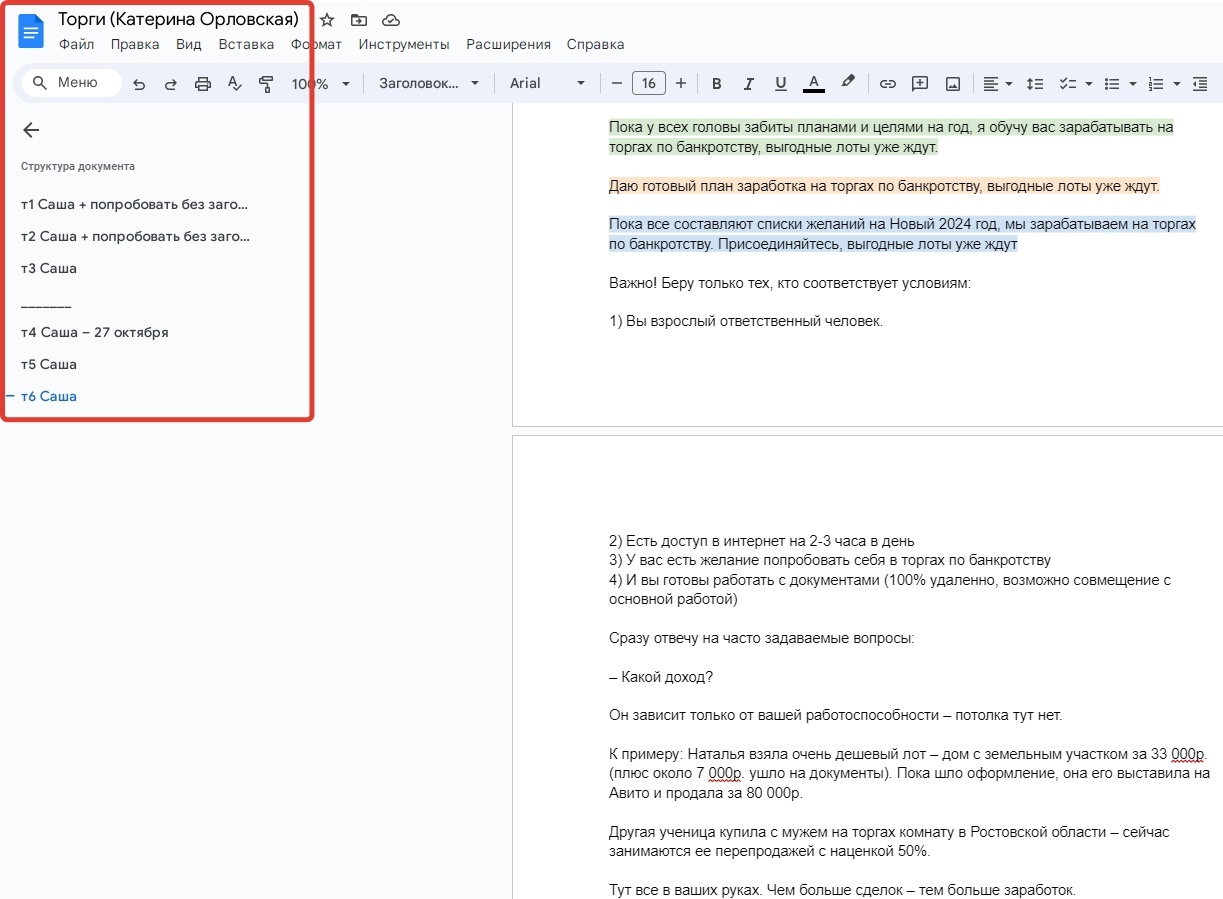The image size is (1223, 899).
Task: Select the paint format roller tool
Action: tap(266, 84)
